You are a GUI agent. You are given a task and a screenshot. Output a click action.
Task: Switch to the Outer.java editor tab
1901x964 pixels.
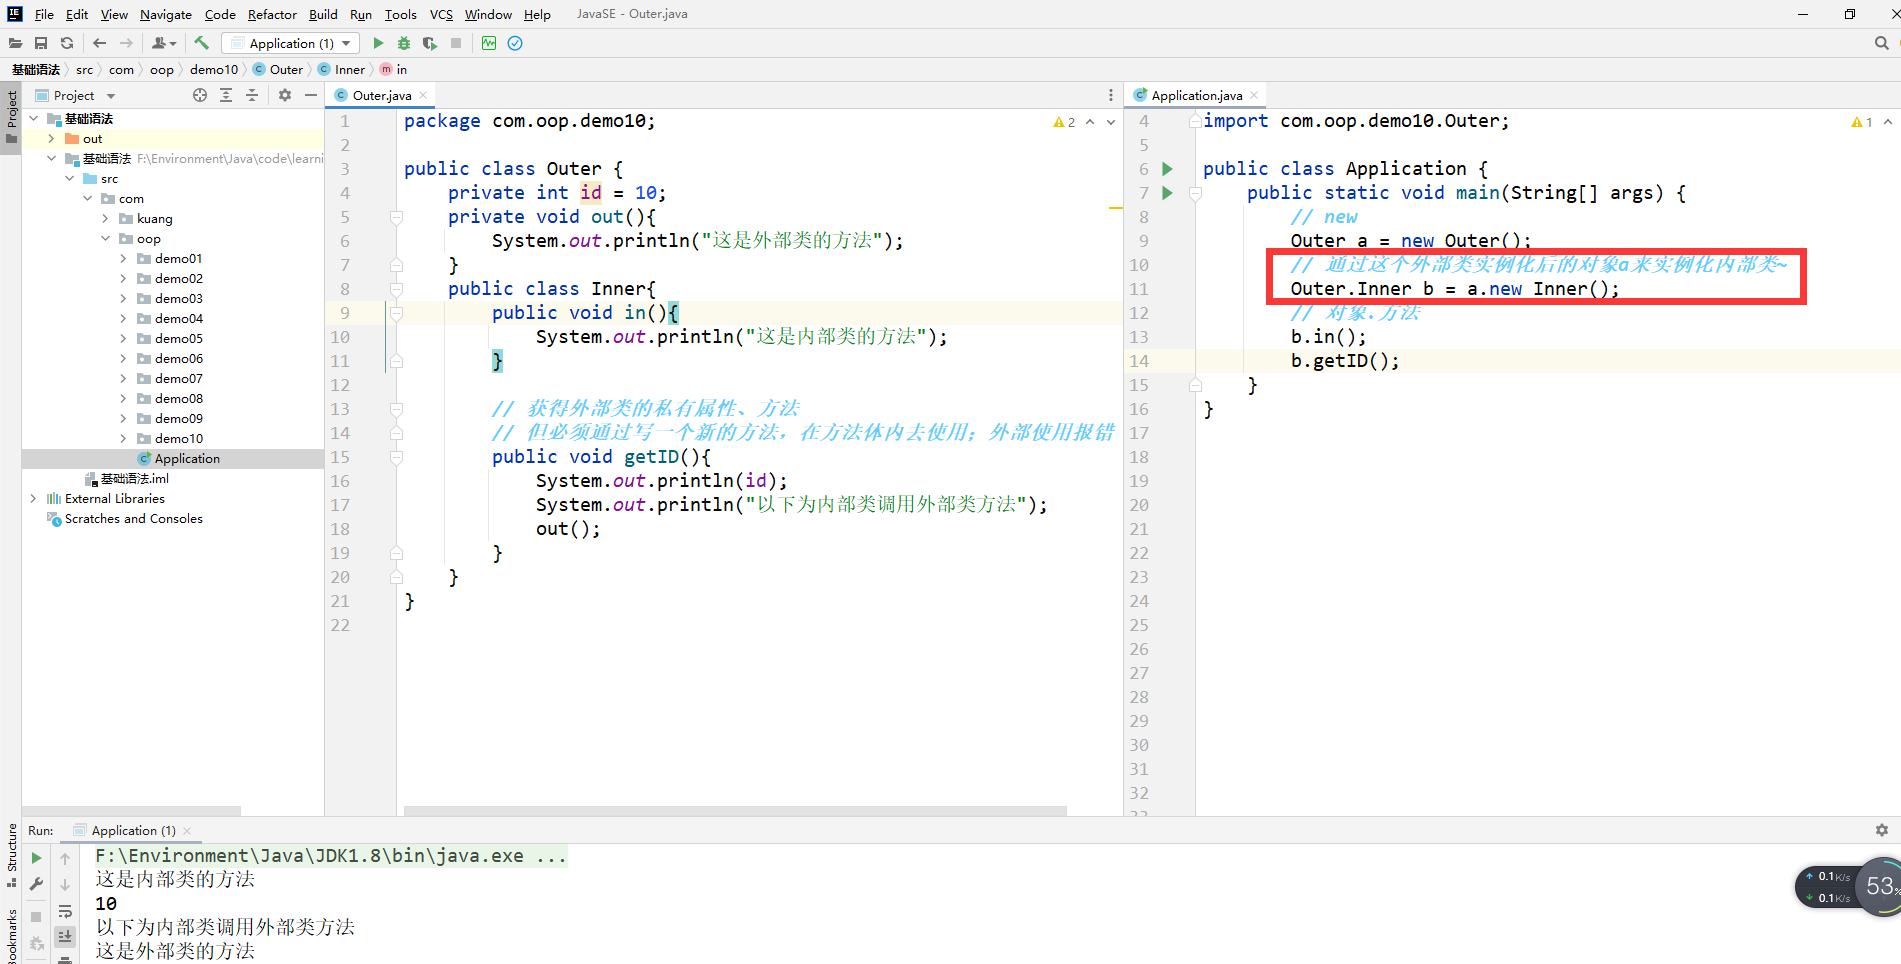coord(382,95)
